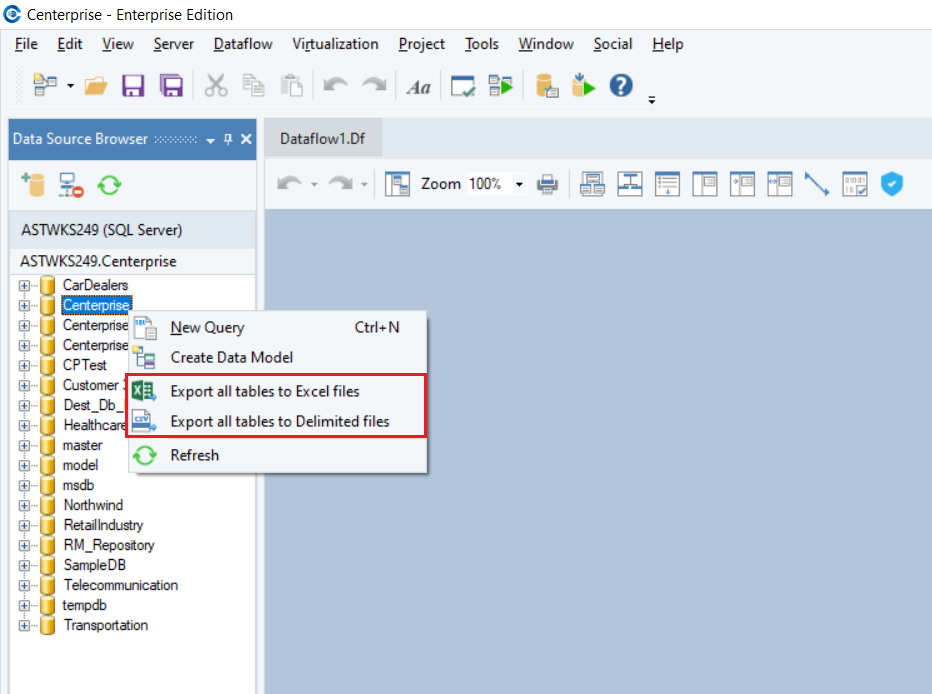
Task: Choose Export all tables to Excel files
Action: [x=265, y=391]
